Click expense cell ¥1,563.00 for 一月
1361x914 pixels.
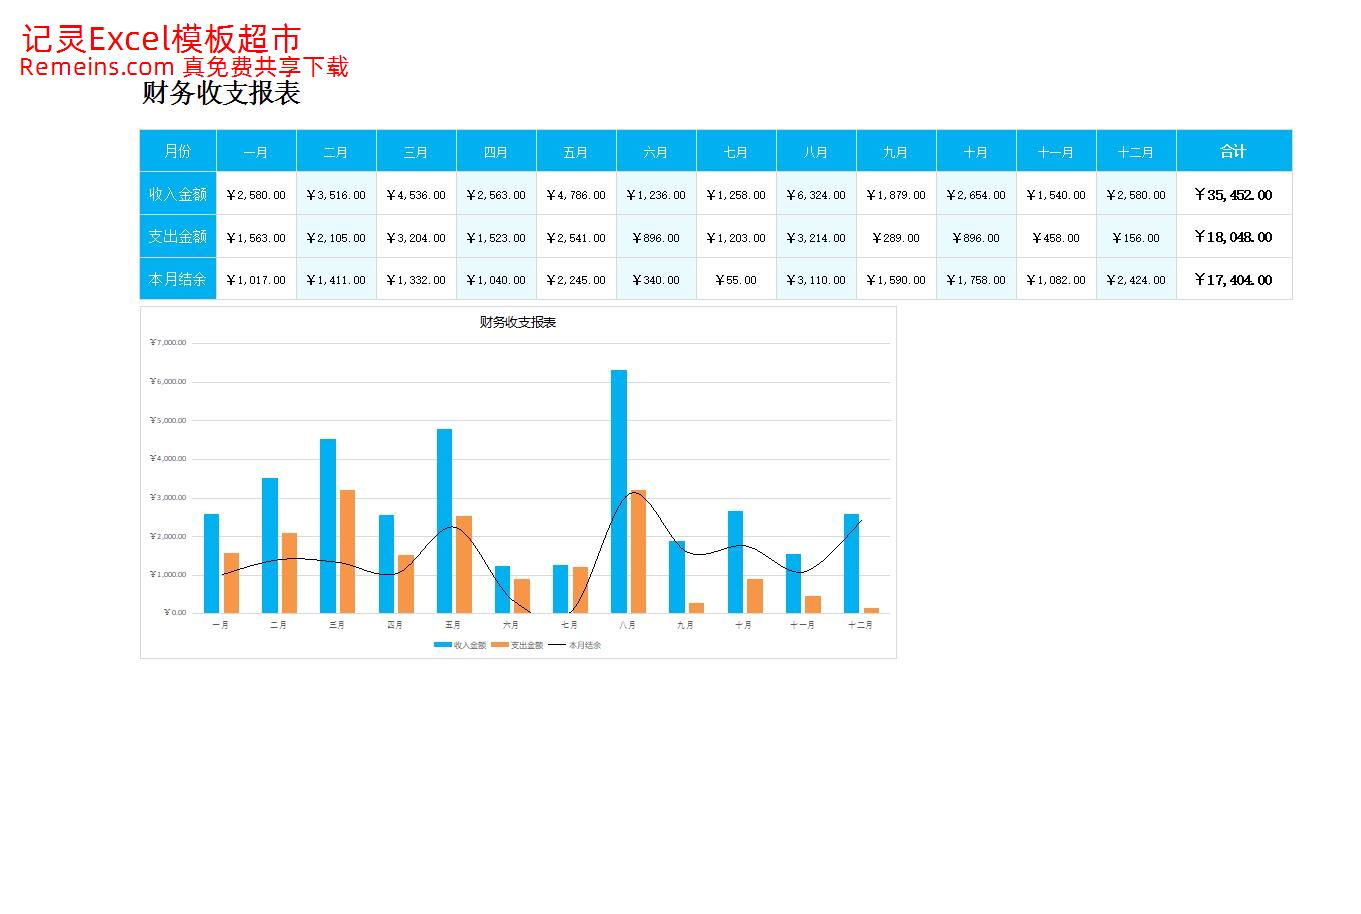pos(256,237)
